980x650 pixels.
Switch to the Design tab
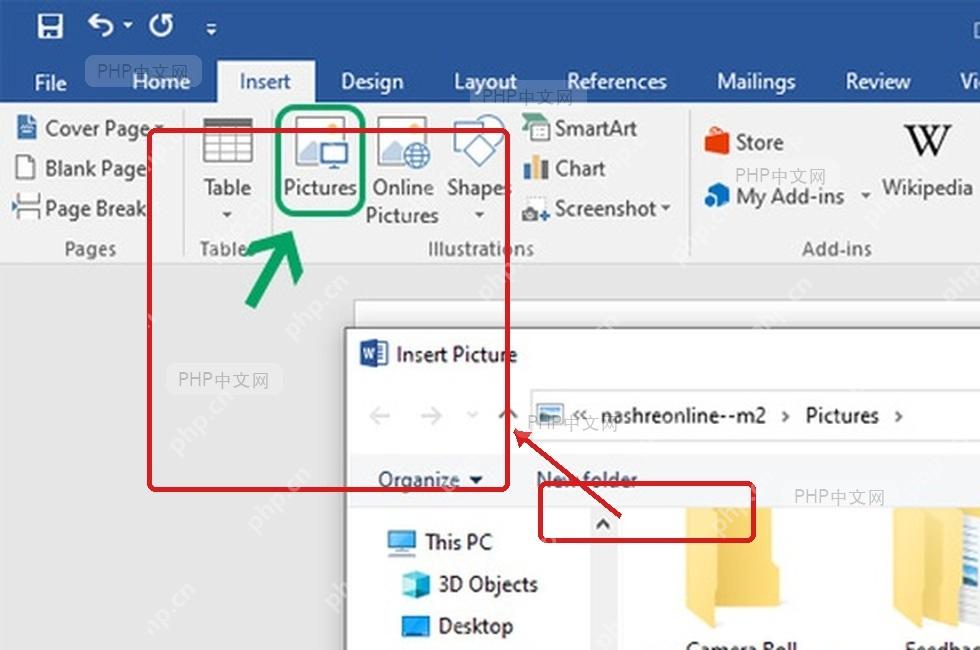pos(372,82)
